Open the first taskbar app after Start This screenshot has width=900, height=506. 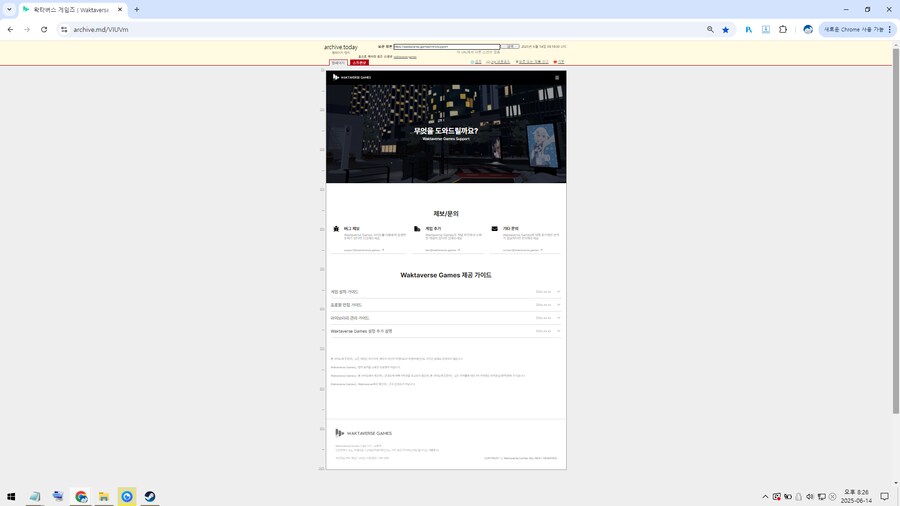tap(35, 496)
